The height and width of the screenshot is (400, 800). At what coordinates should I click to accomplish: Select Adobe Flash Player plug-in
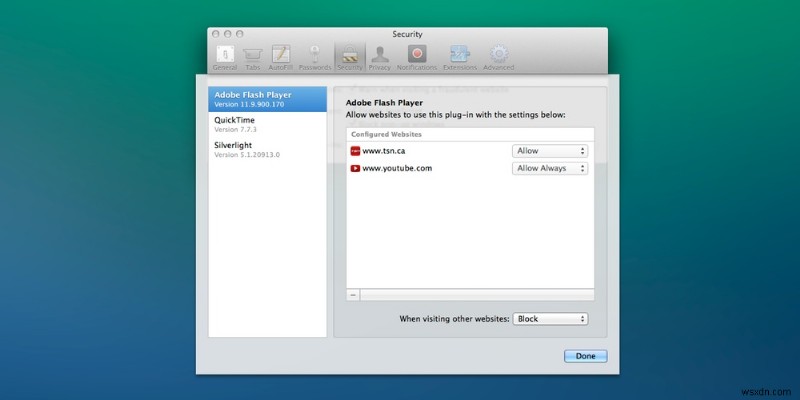point(267,99)
